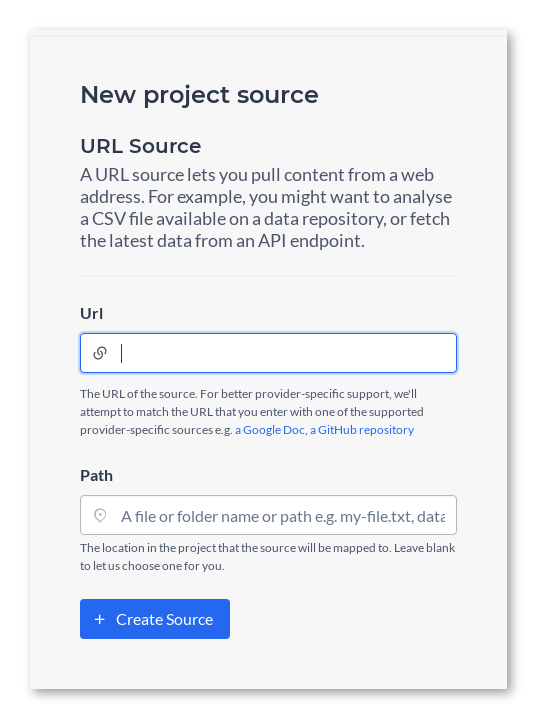Open the "a Google Doc" link
Screen dimensions: 541x723
click(270, 430)
